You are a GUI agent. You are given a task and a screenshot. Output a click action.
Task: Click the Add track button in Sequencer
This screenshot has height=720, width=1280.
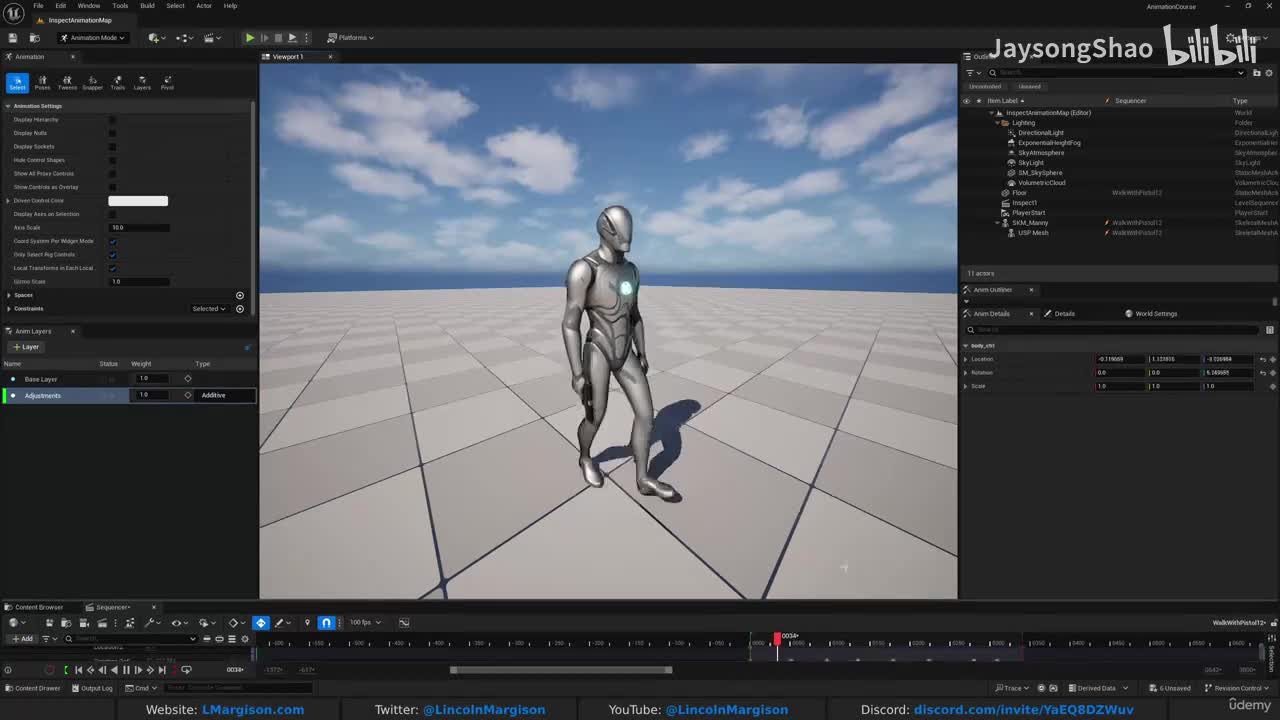point(21,639)
